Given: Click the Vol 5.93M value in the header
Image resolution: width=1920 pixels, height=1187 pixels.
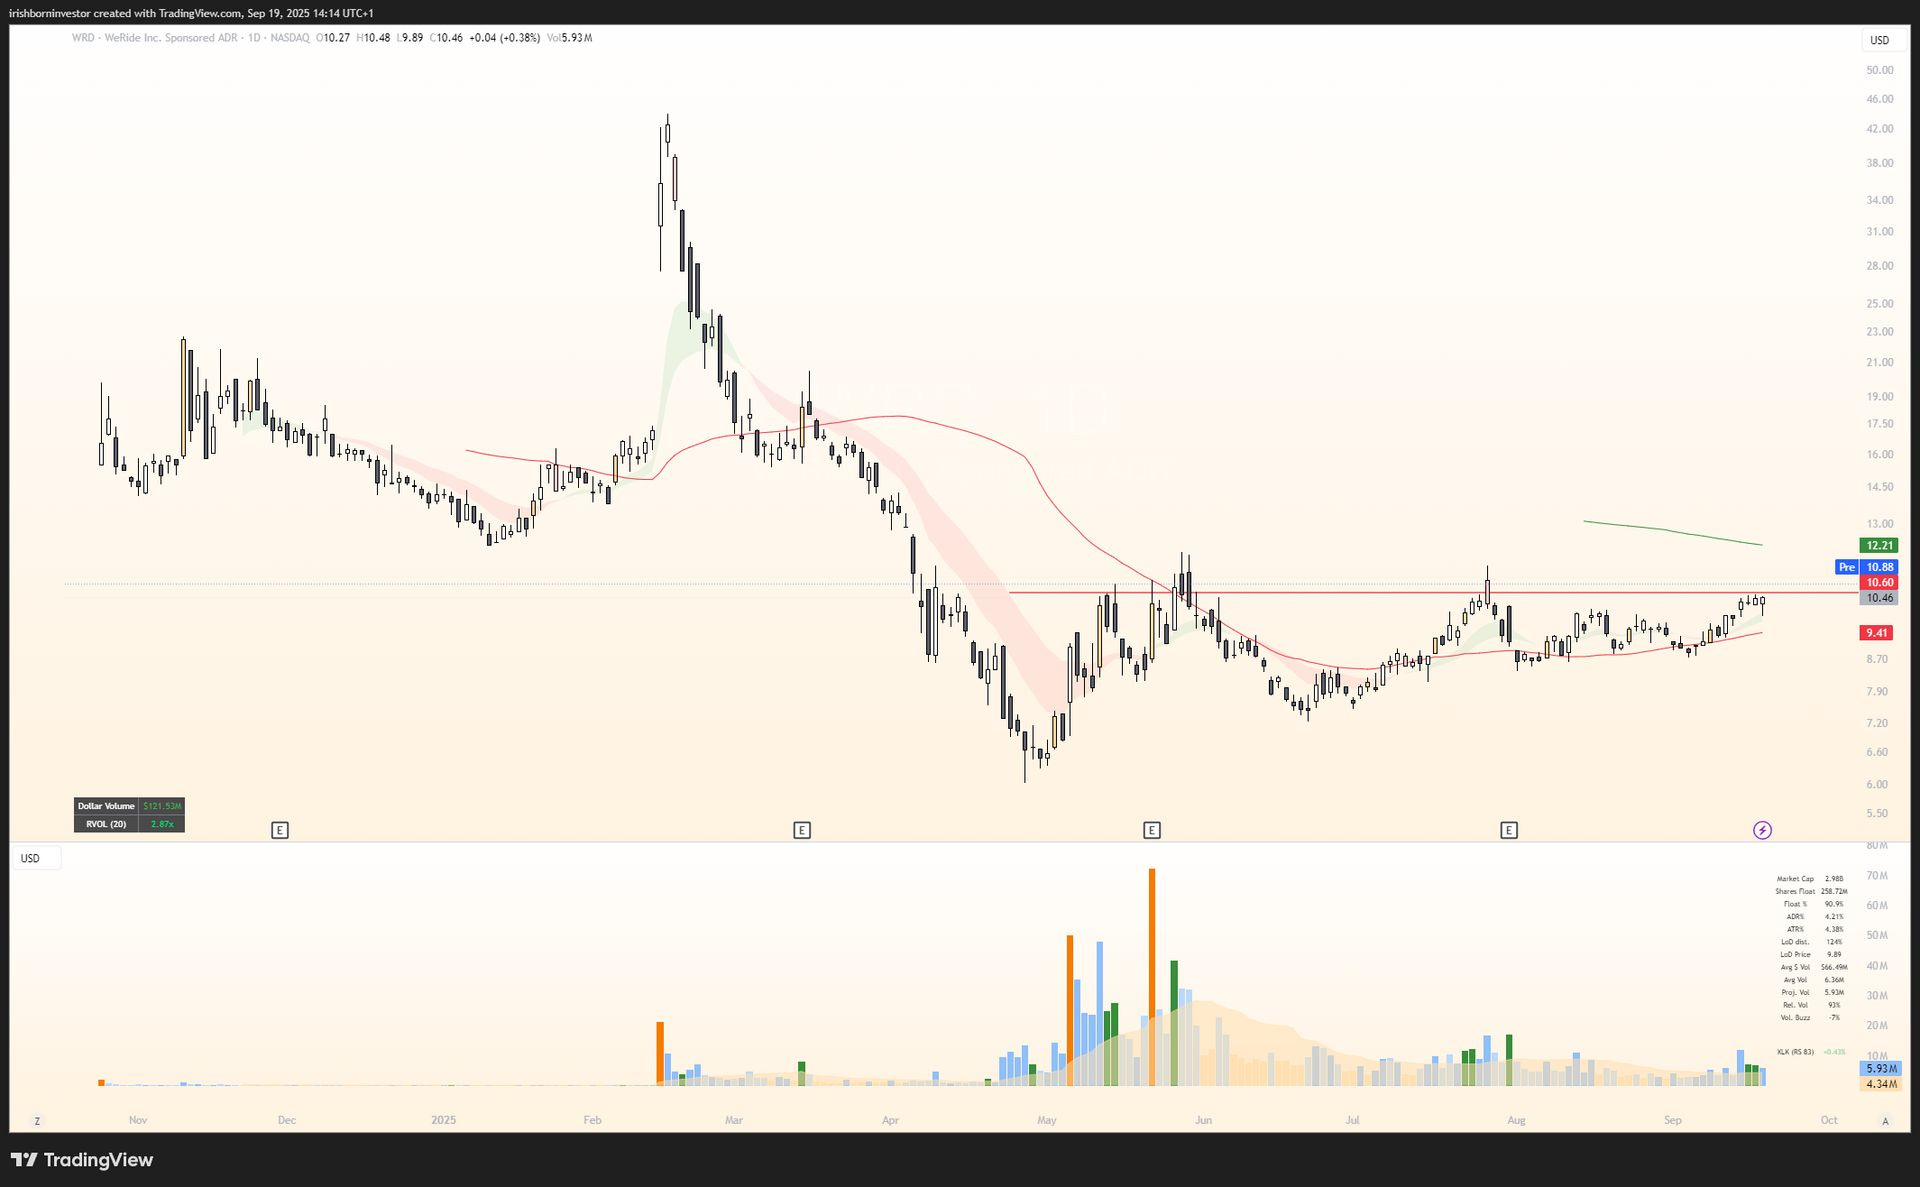Looking at the screenshot, I should click(570, 38).
